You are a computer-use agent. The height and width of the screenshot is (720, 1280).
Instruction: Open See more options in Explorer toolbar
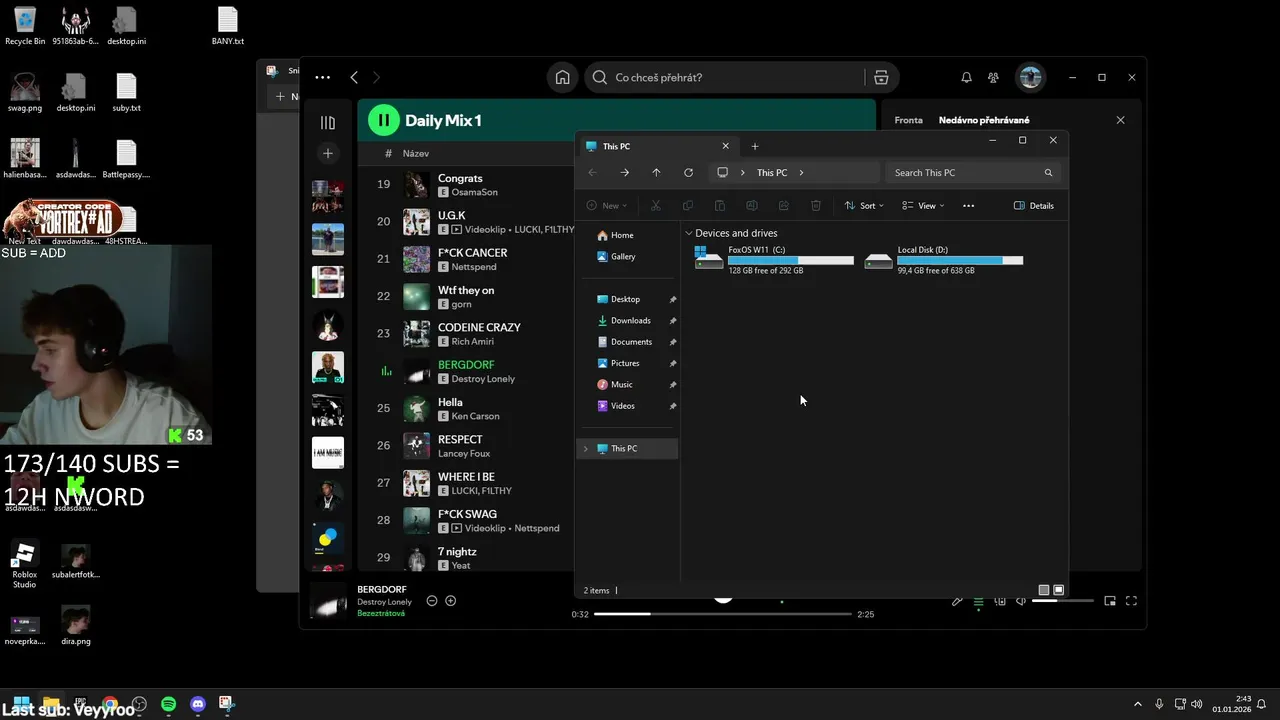[x=968, y=206]
